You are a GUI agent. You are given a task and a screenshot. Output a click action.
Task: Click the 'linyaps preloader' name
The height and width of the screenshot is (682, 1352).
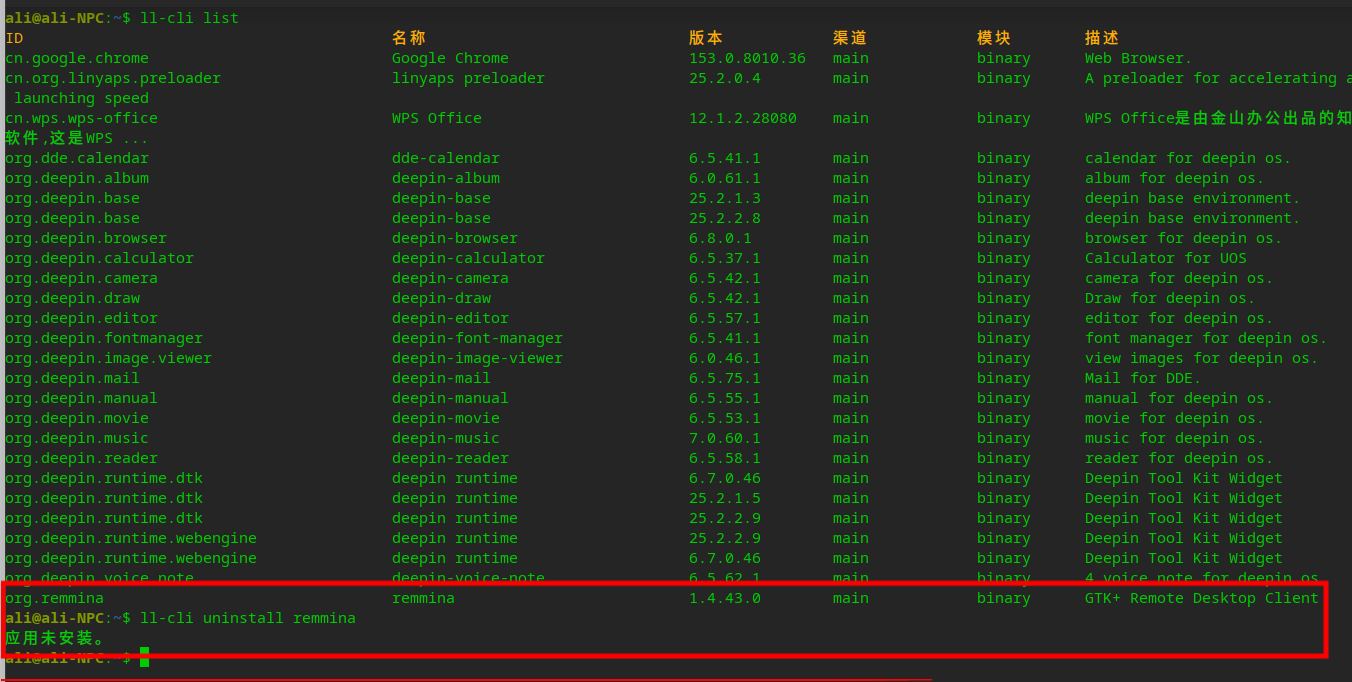tap(468, 78)
